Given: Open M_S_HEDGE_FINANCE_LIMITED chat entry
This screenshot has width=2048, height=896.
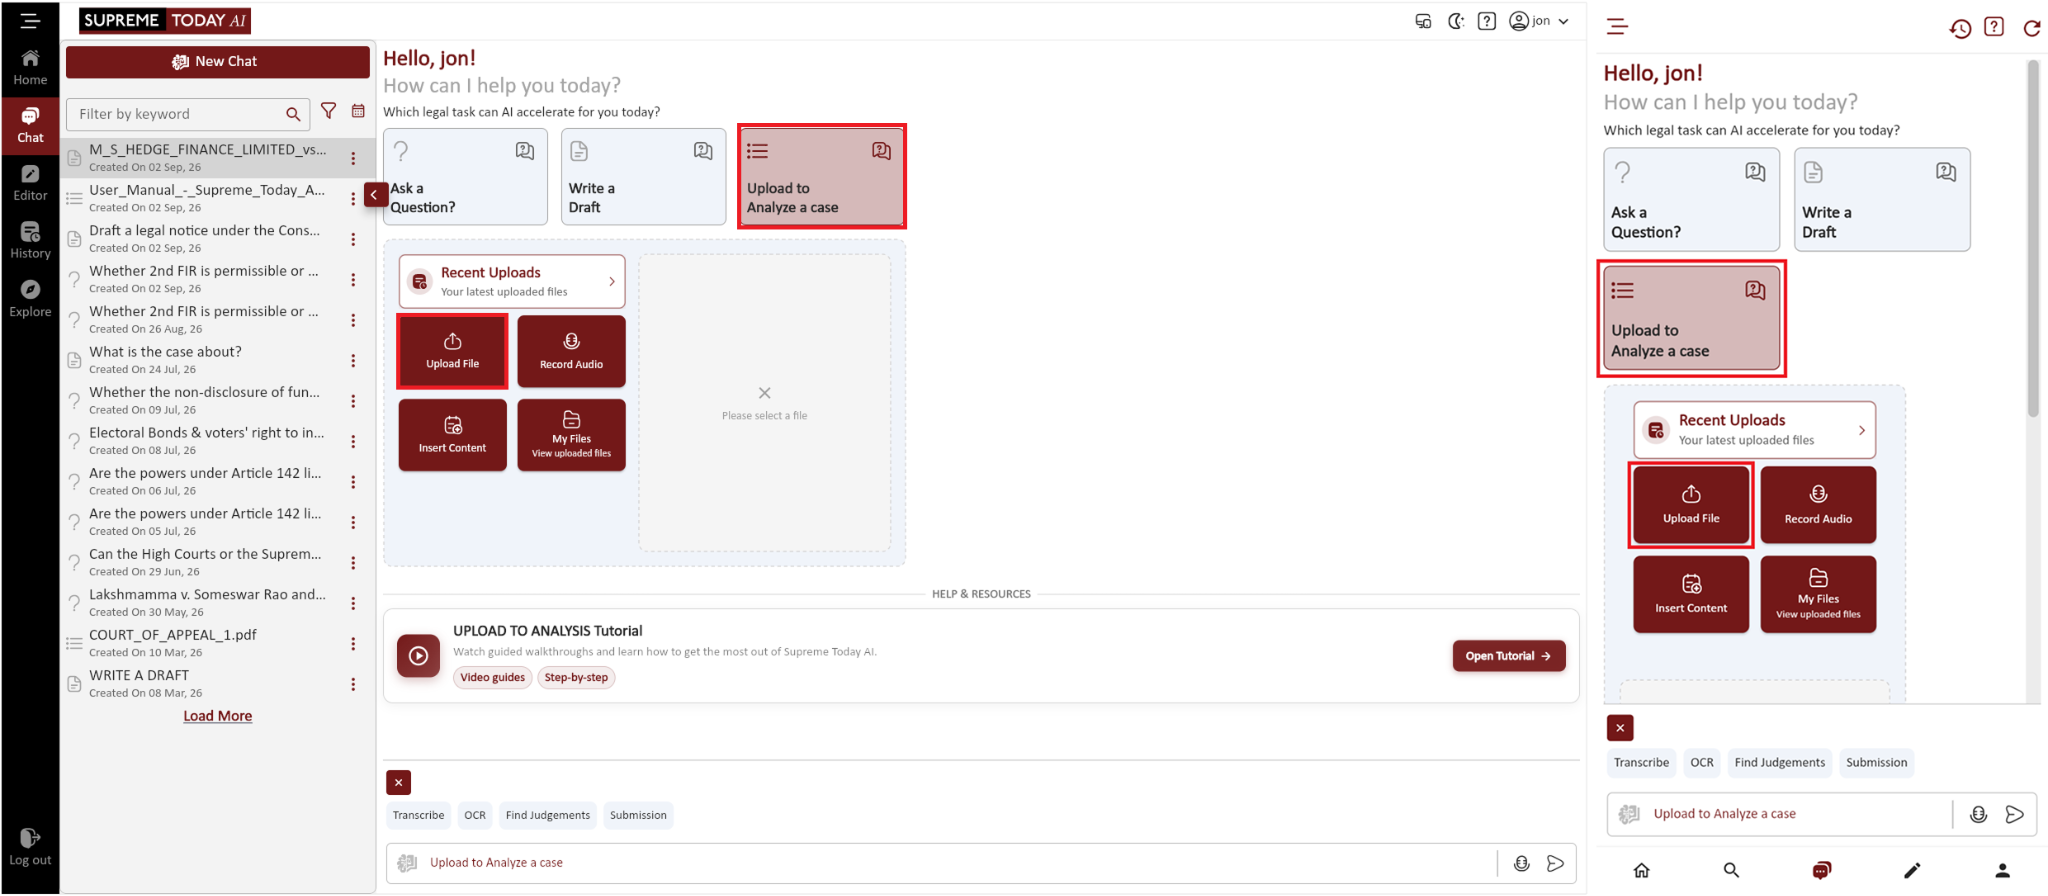Looking at the screenshot, I should point(207,157).
